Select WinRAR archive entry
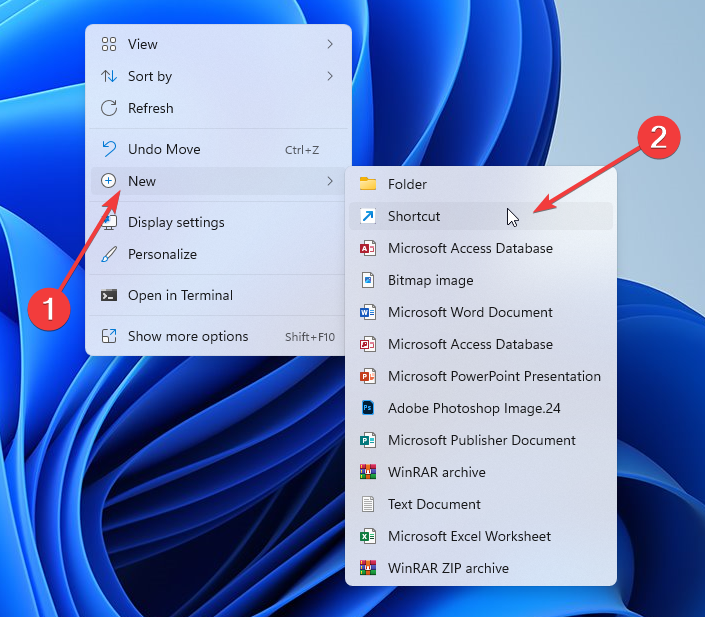Viewport: 705px width, 617px height. (x=481, y=472)
